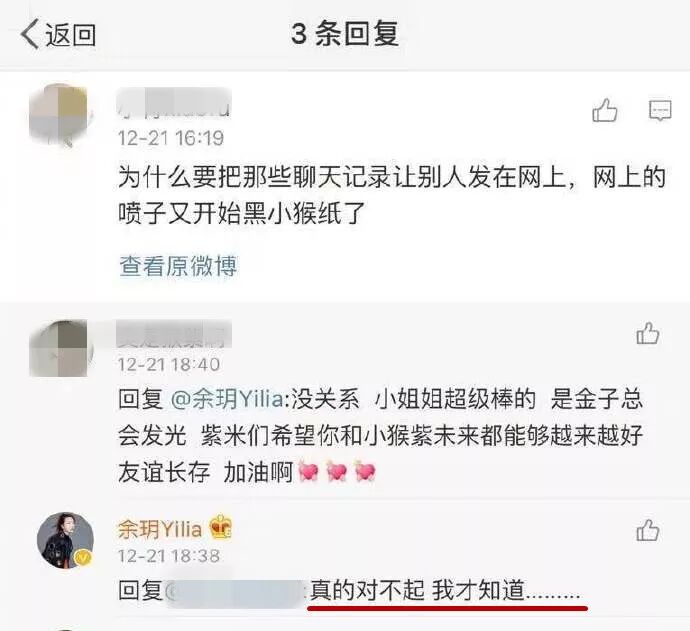Screen dimensions: 690x631
Task: Like the first comment about 聊天记录
Action: (605, 110)
